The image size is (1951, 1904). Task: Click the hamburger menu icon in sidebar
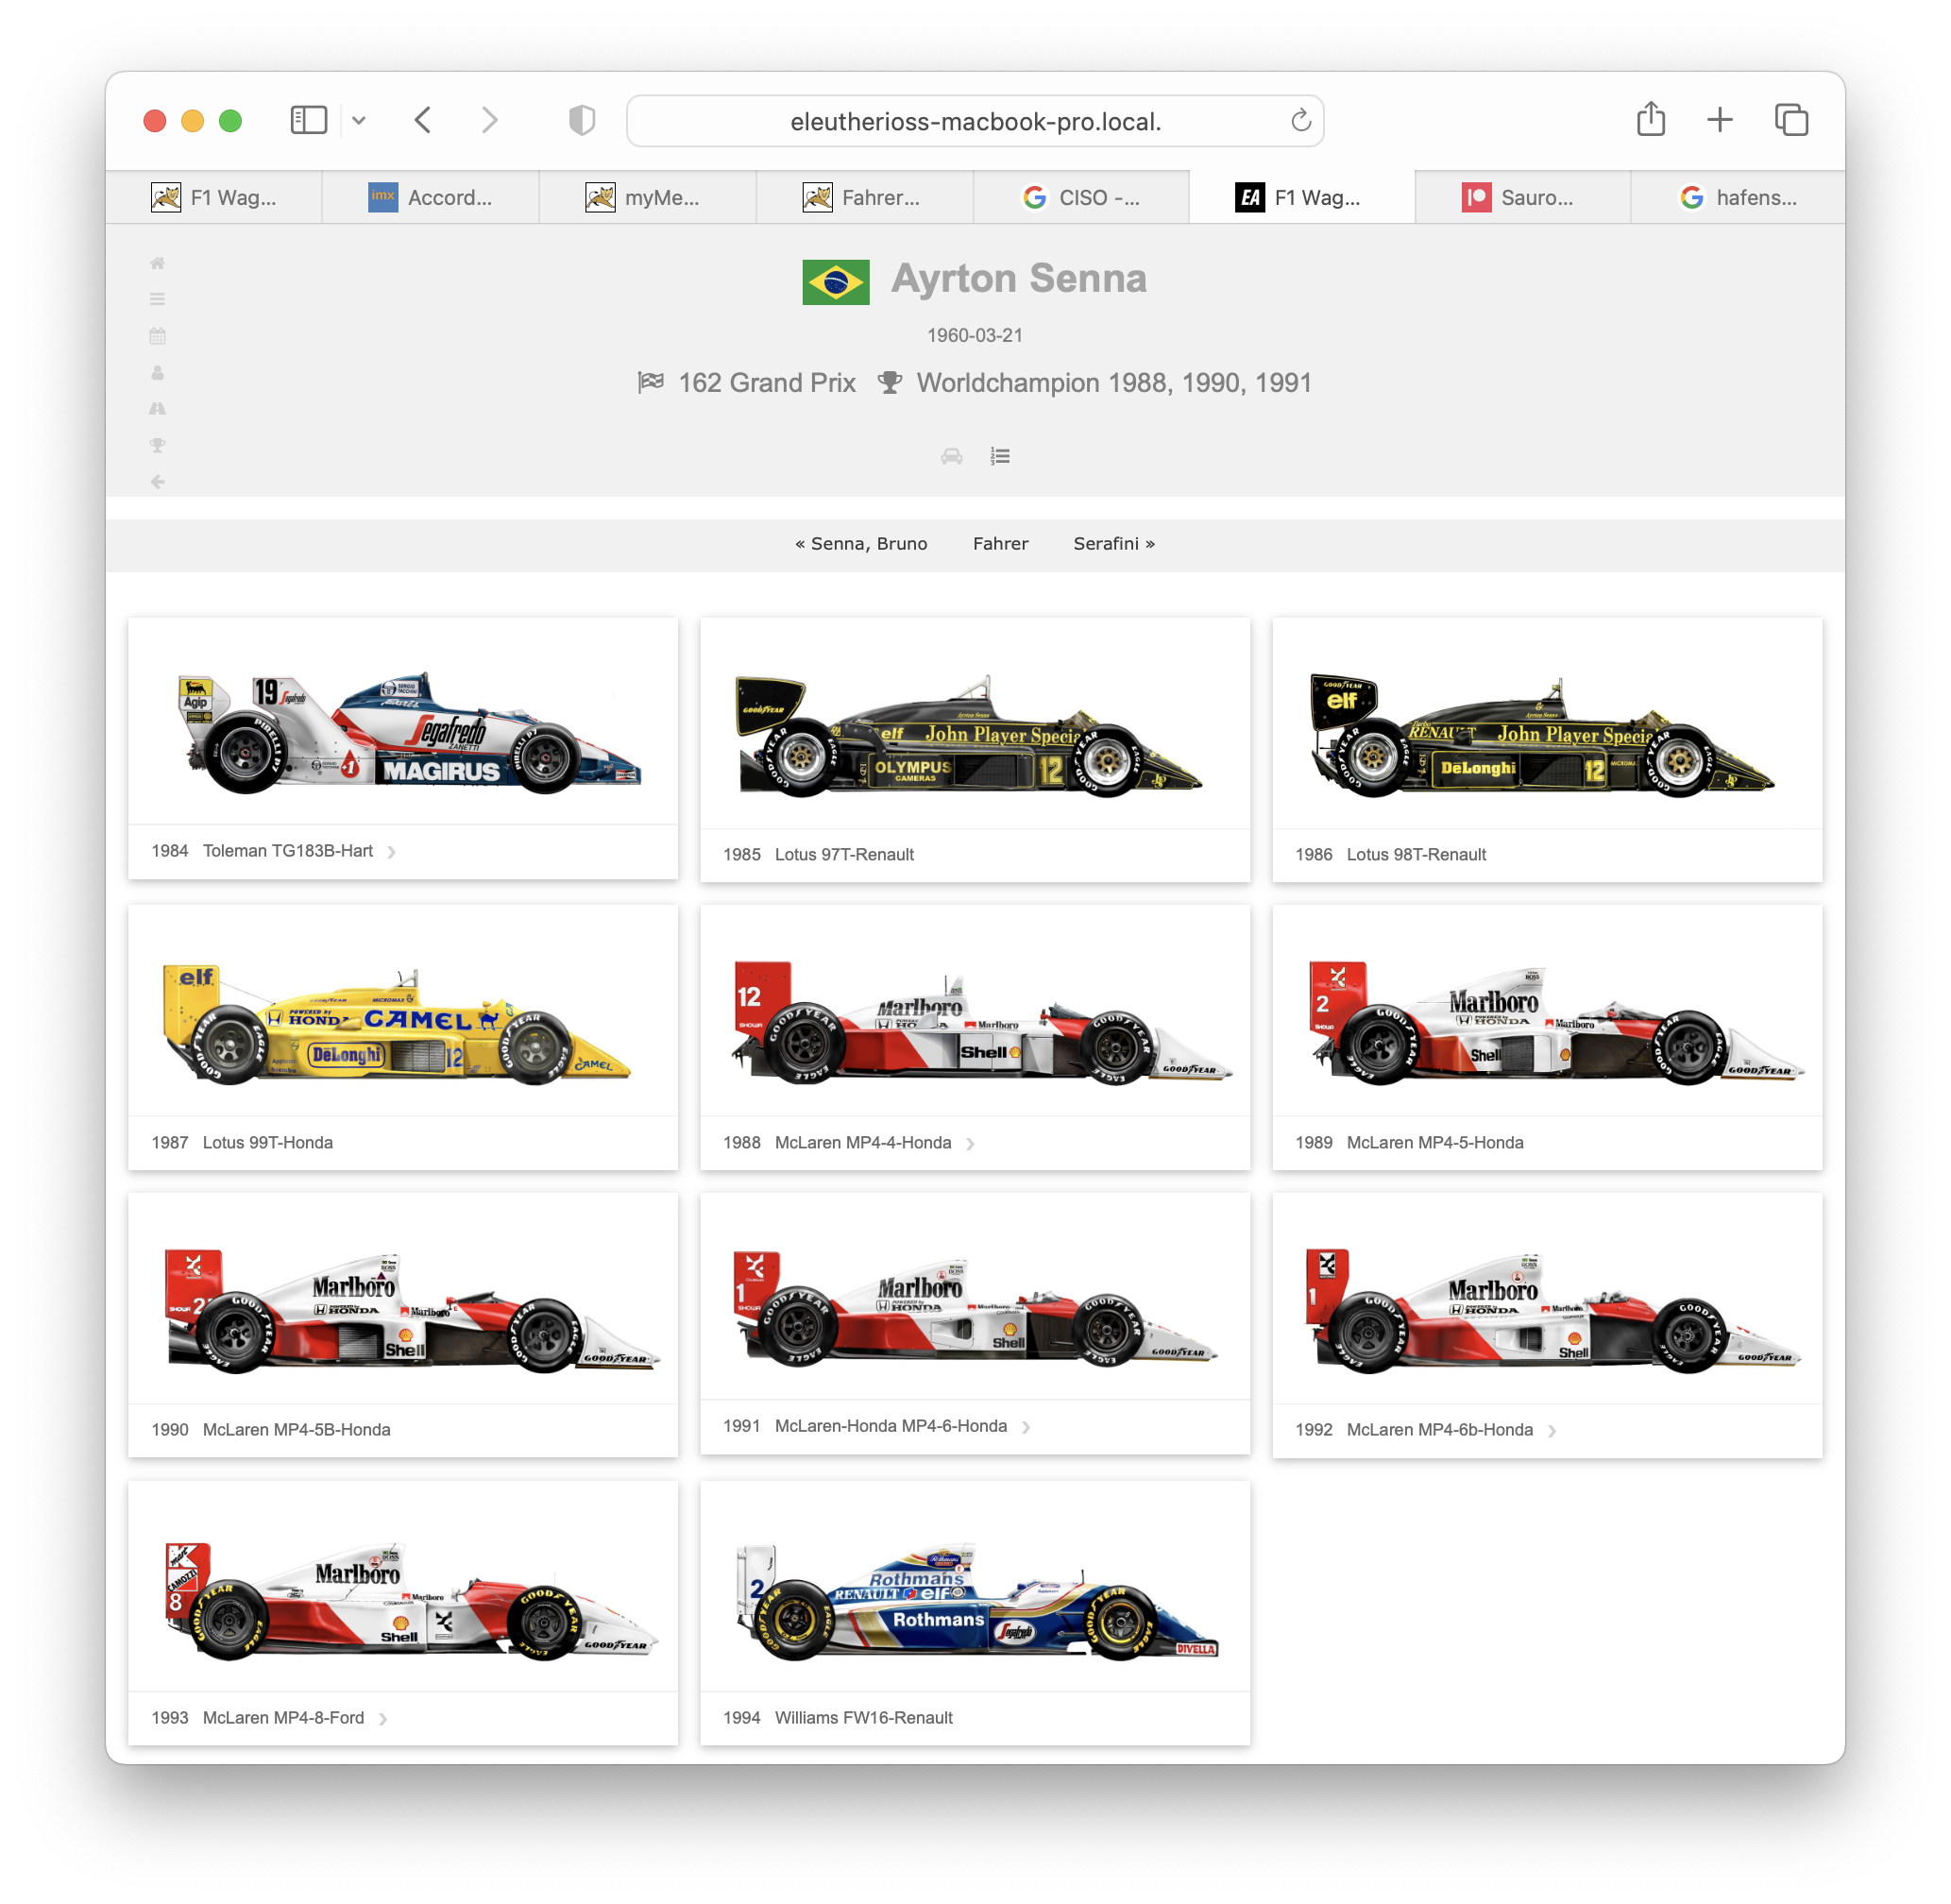pyautogui.click(x=157, y=299)
